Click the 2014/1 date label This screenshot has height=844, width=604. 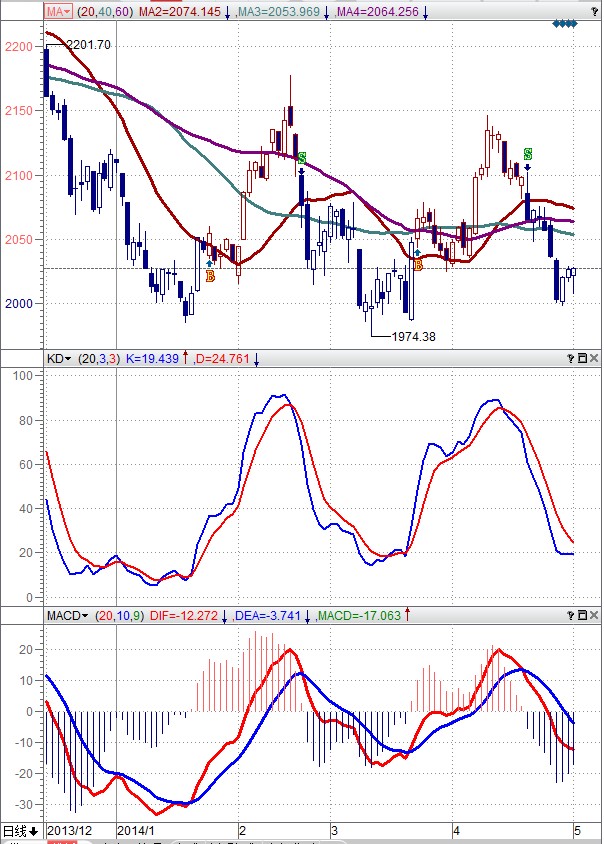tap(136, 831)
